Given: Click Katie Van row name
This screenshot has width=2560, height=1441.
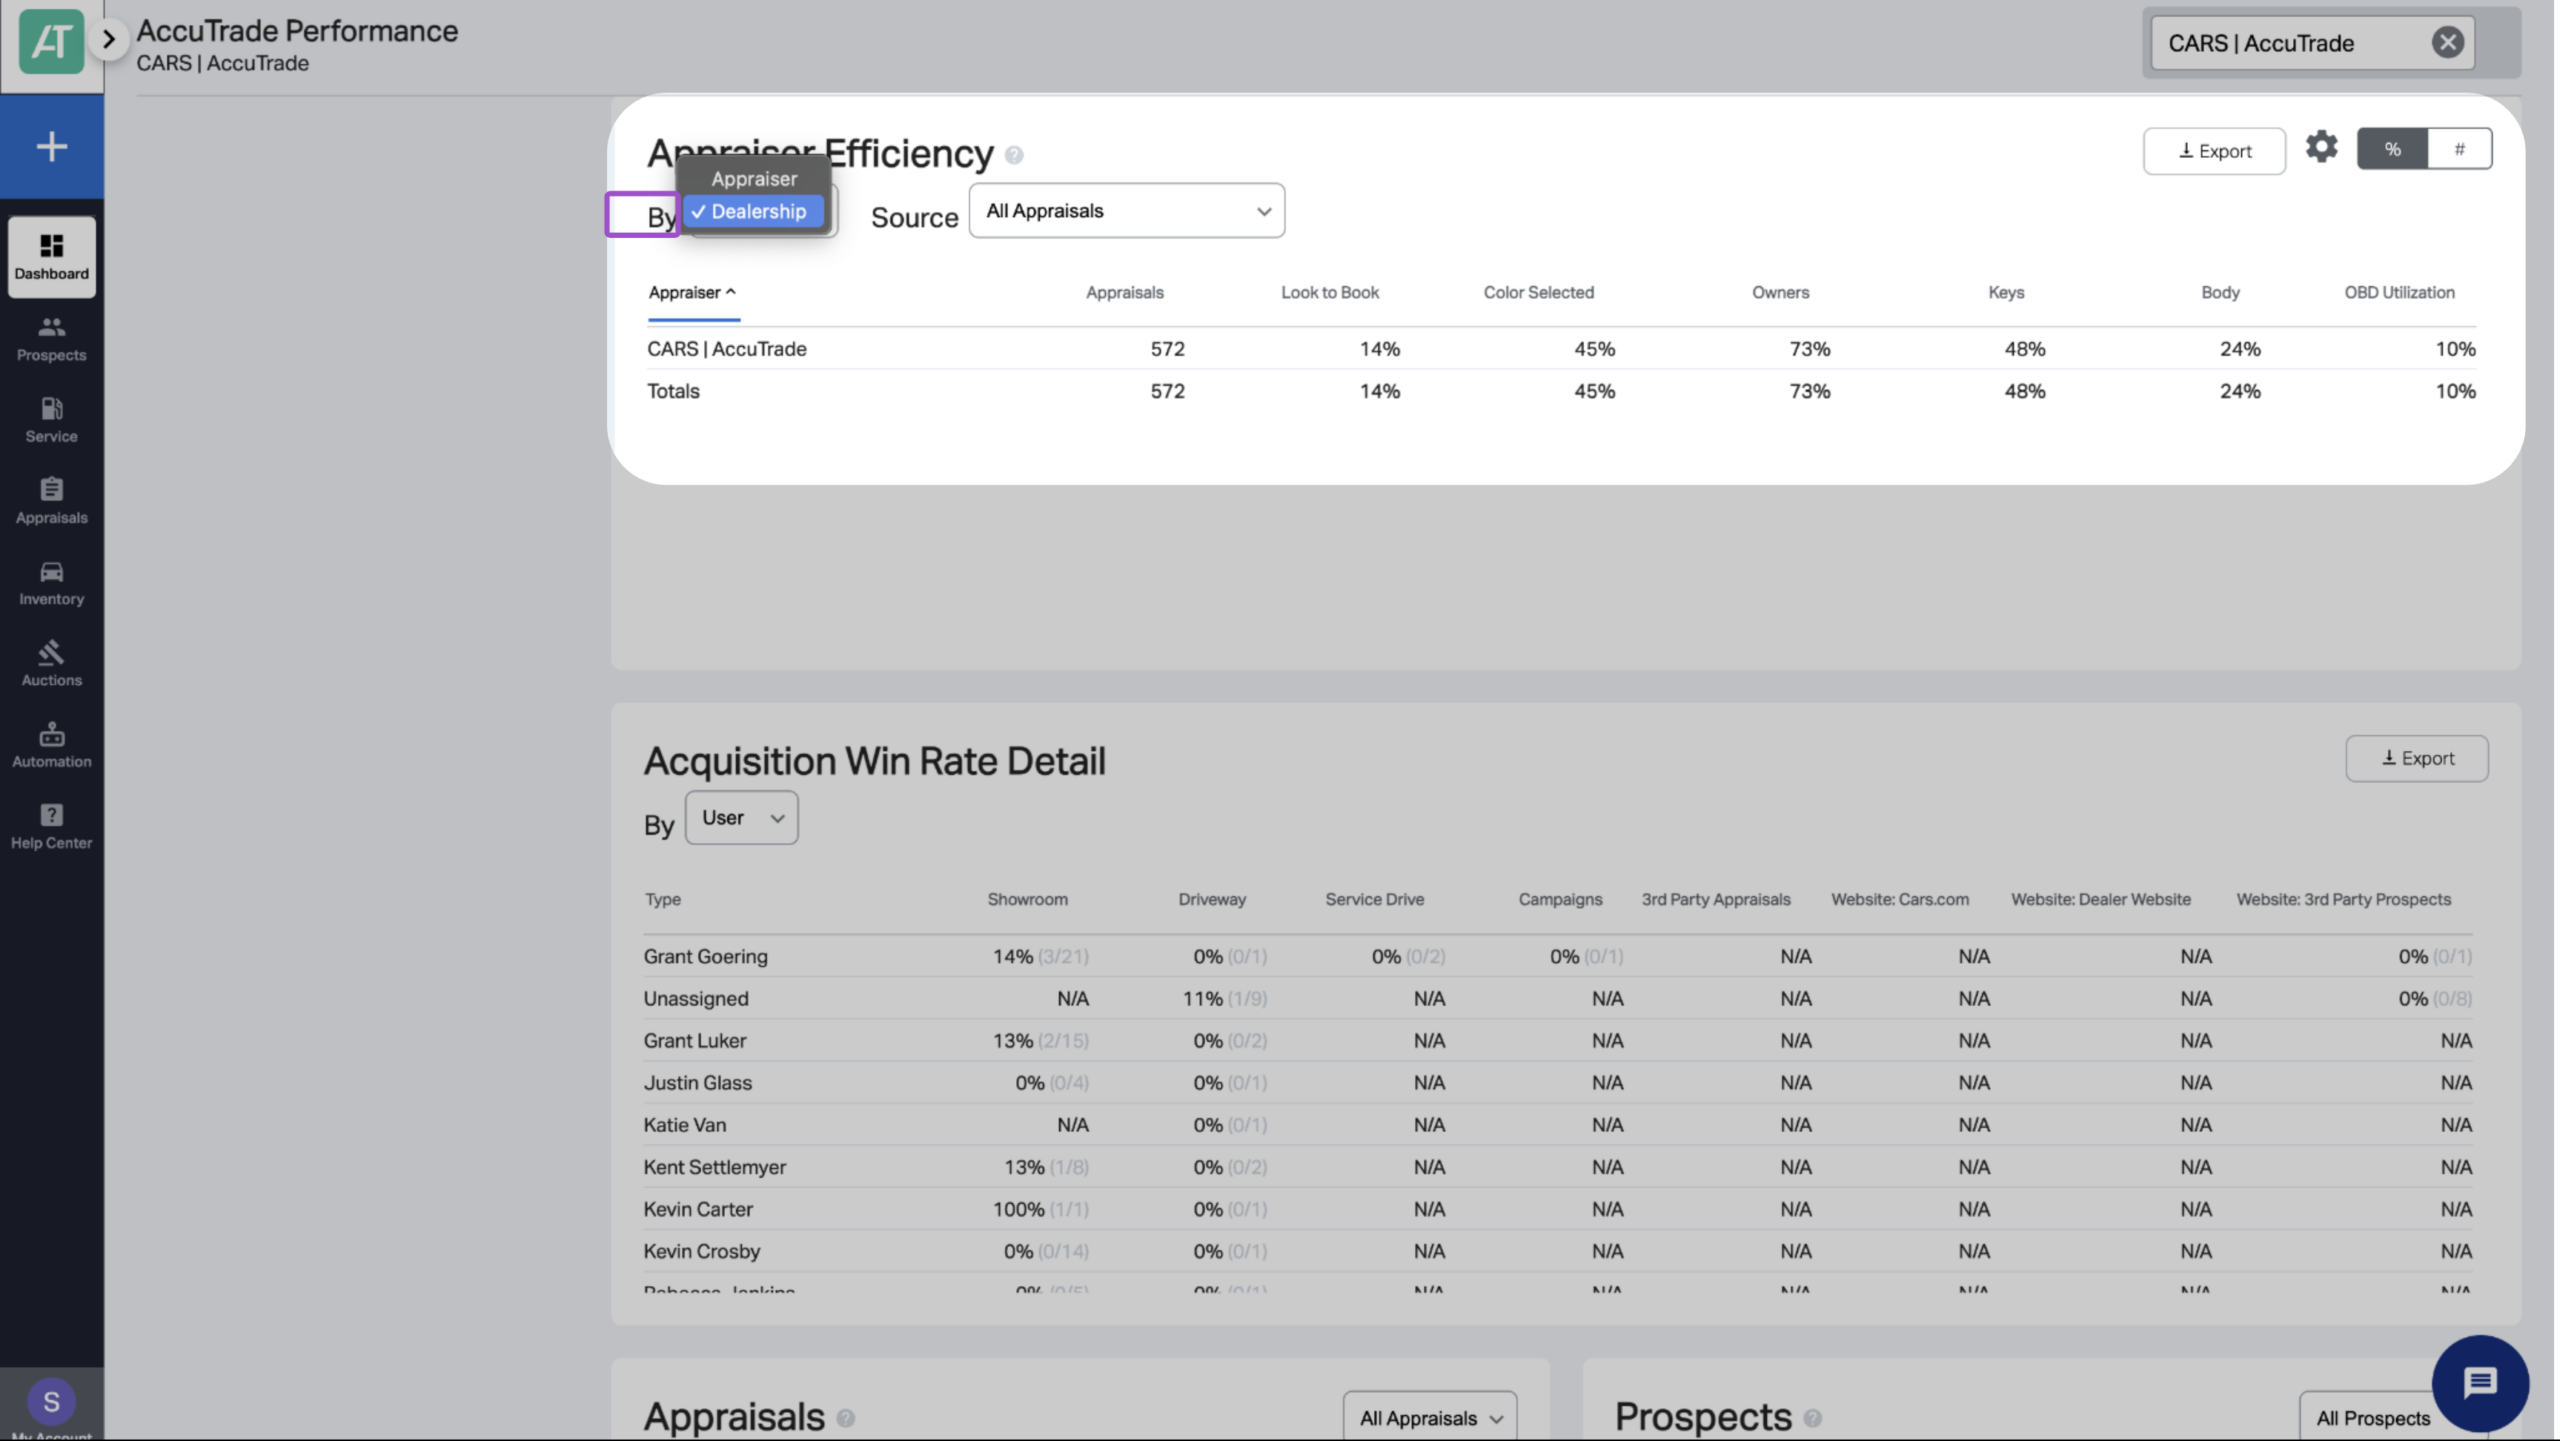Looking at the screenshot, I should (684, 1125).
